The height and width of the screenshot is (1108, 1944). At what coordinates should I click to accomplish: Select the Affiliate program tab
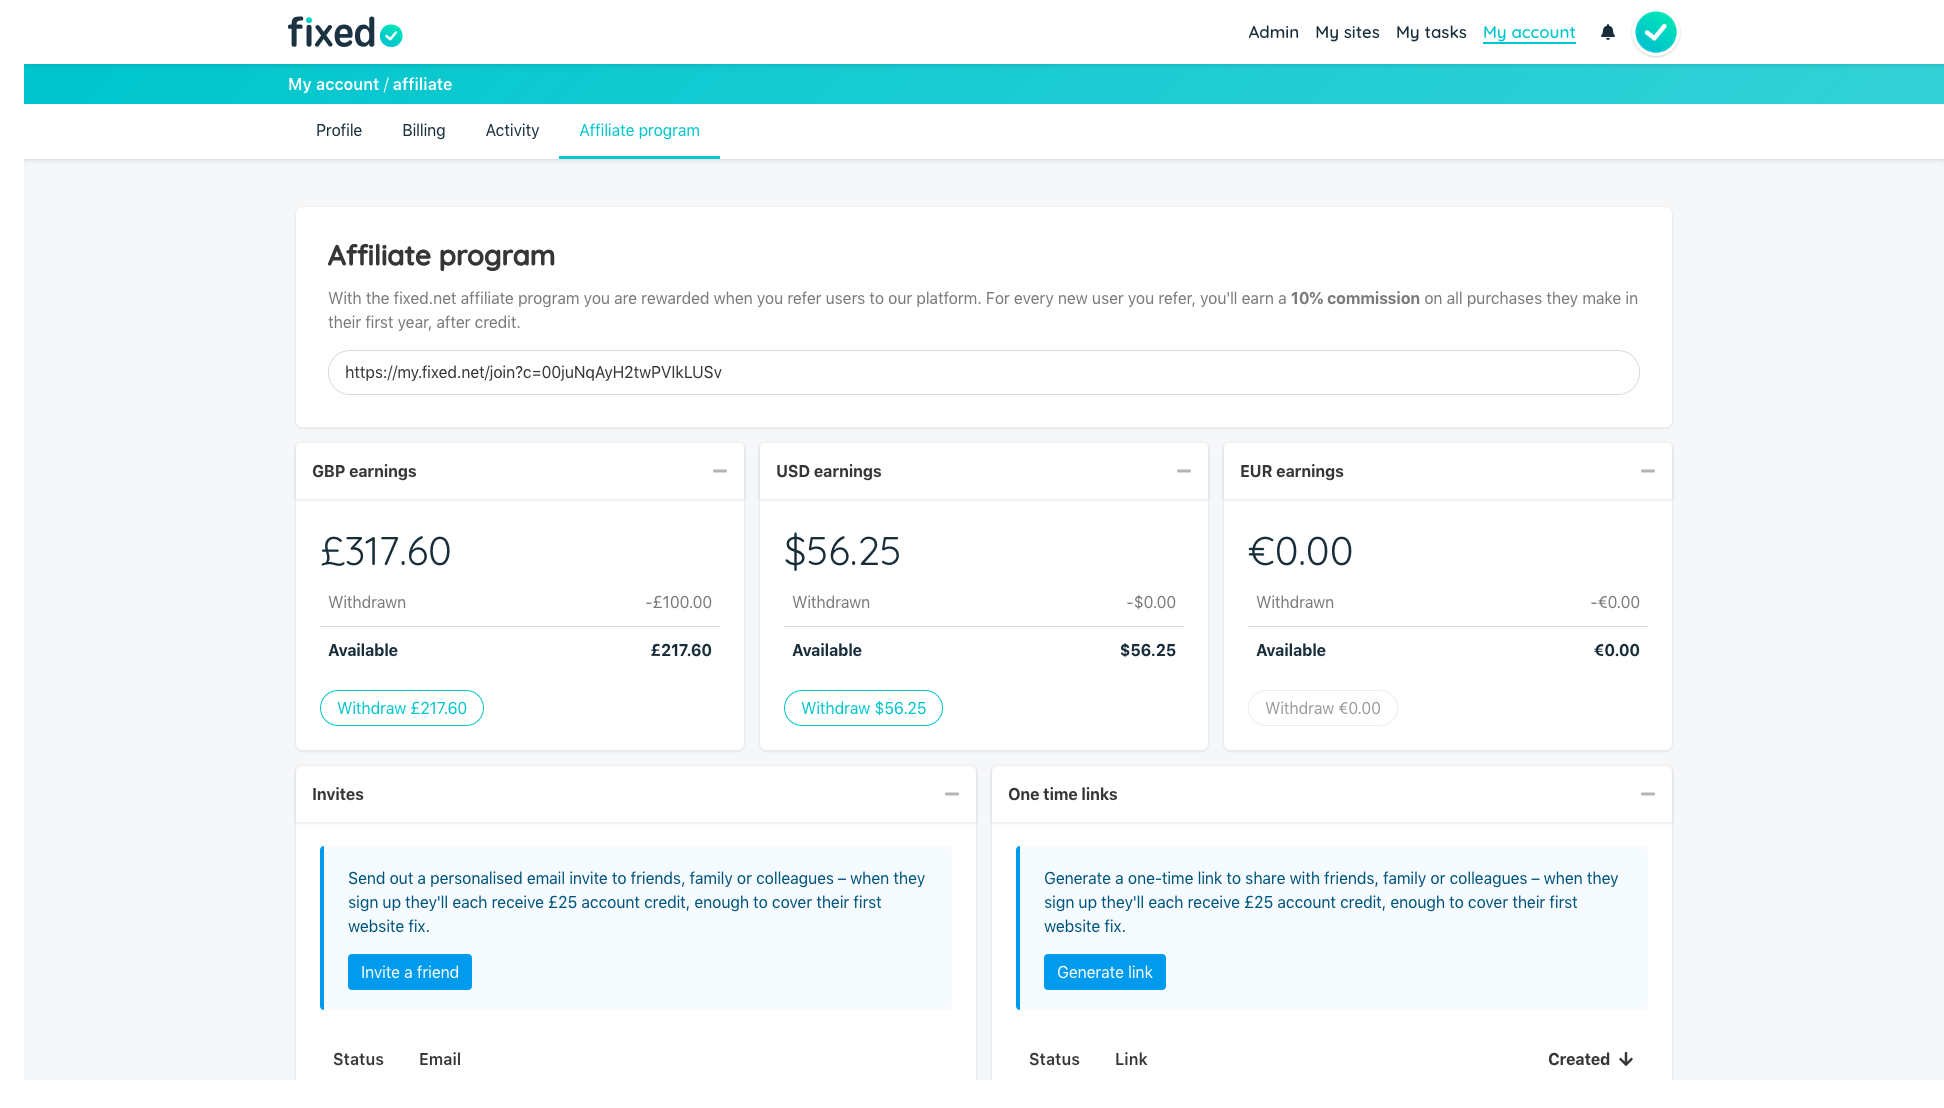coord(639,130)
